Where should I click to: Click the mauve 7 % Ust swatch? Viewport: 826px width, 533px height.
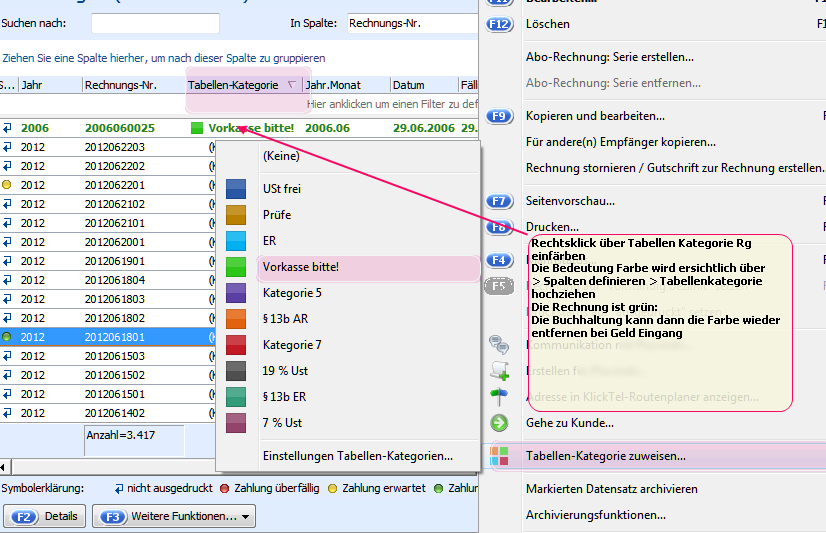236,423
